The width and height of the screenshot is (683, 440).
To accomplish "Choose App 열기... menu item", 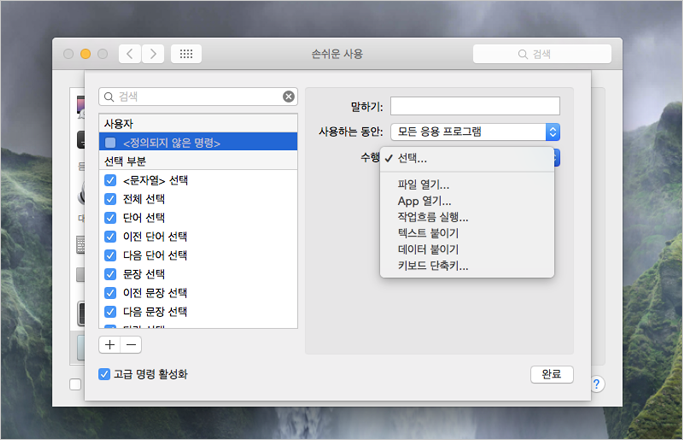I will pos(467,201).
